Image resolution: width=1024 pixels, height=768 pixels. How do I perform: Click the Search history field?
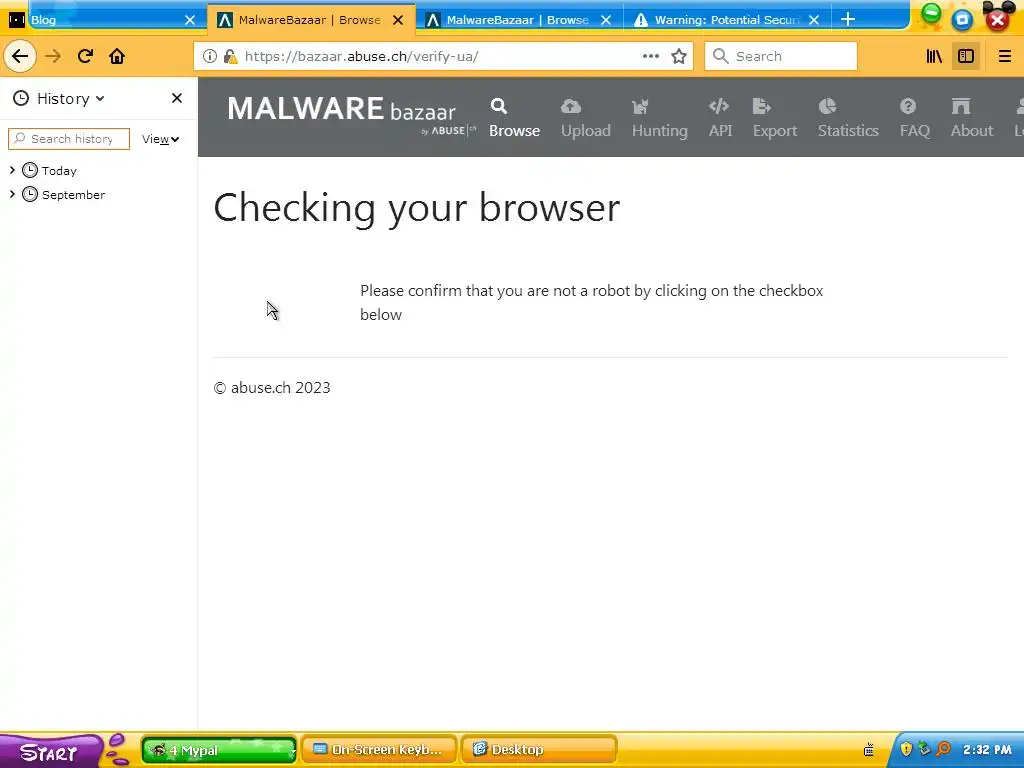[69, 139]
